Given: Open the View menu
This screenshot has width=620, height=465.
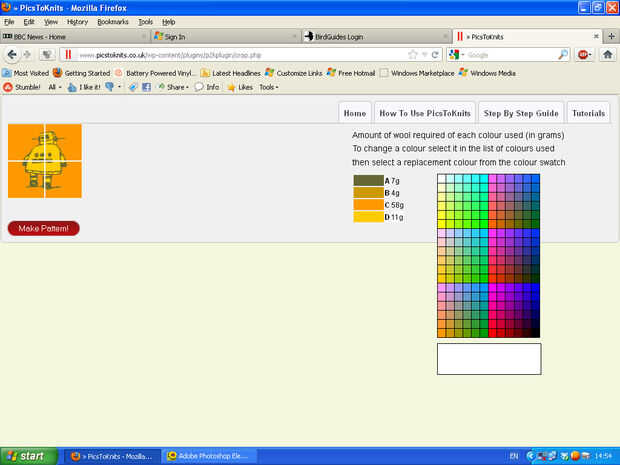Looking at the screenshot, I should click(51, 22).
